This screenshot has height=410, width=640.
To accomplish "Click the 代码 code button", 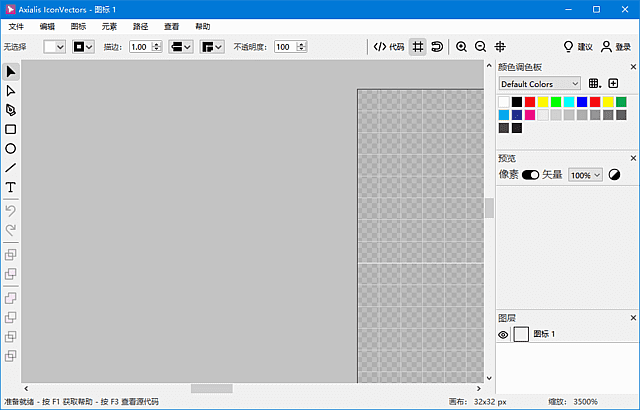I will (x=389, y=46).
